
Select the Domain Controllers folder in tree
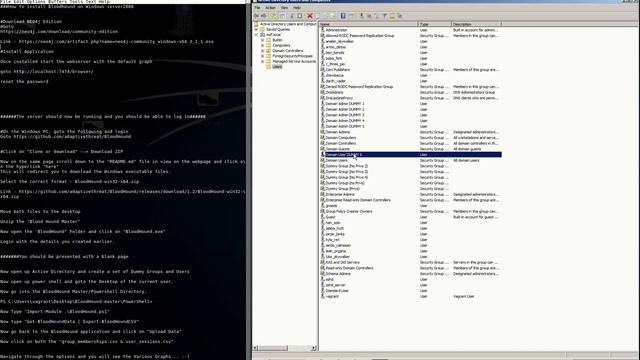tap(287, 51)
